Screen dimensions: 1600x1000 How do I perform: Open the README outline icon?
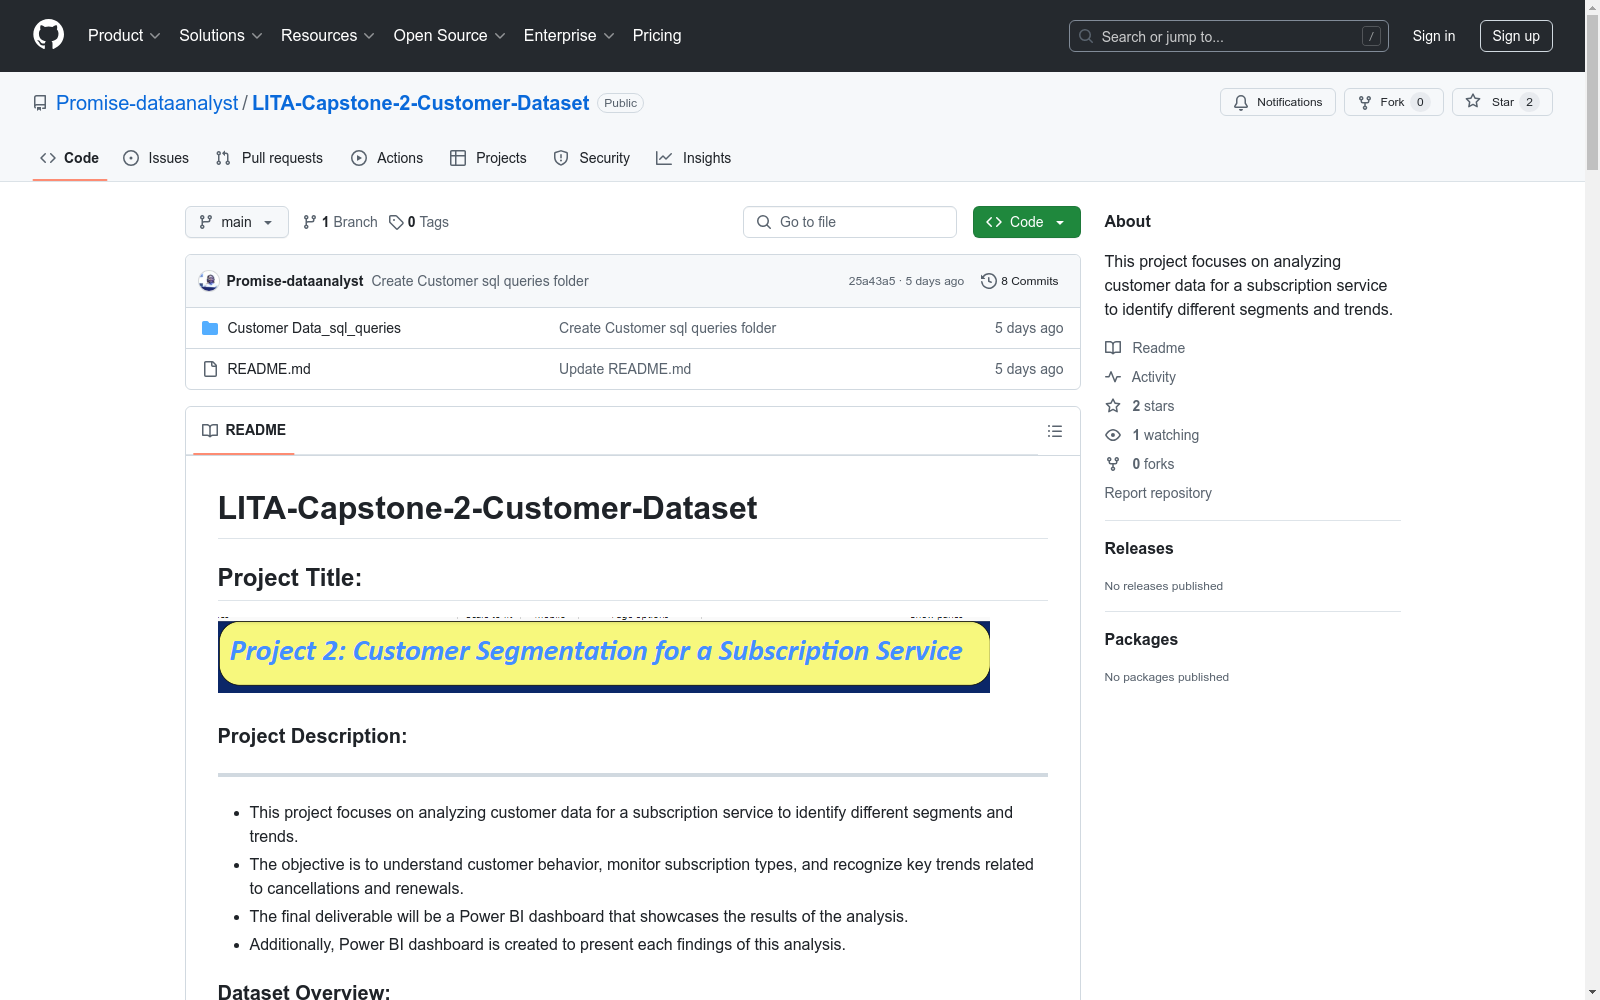pos(1054,431)
